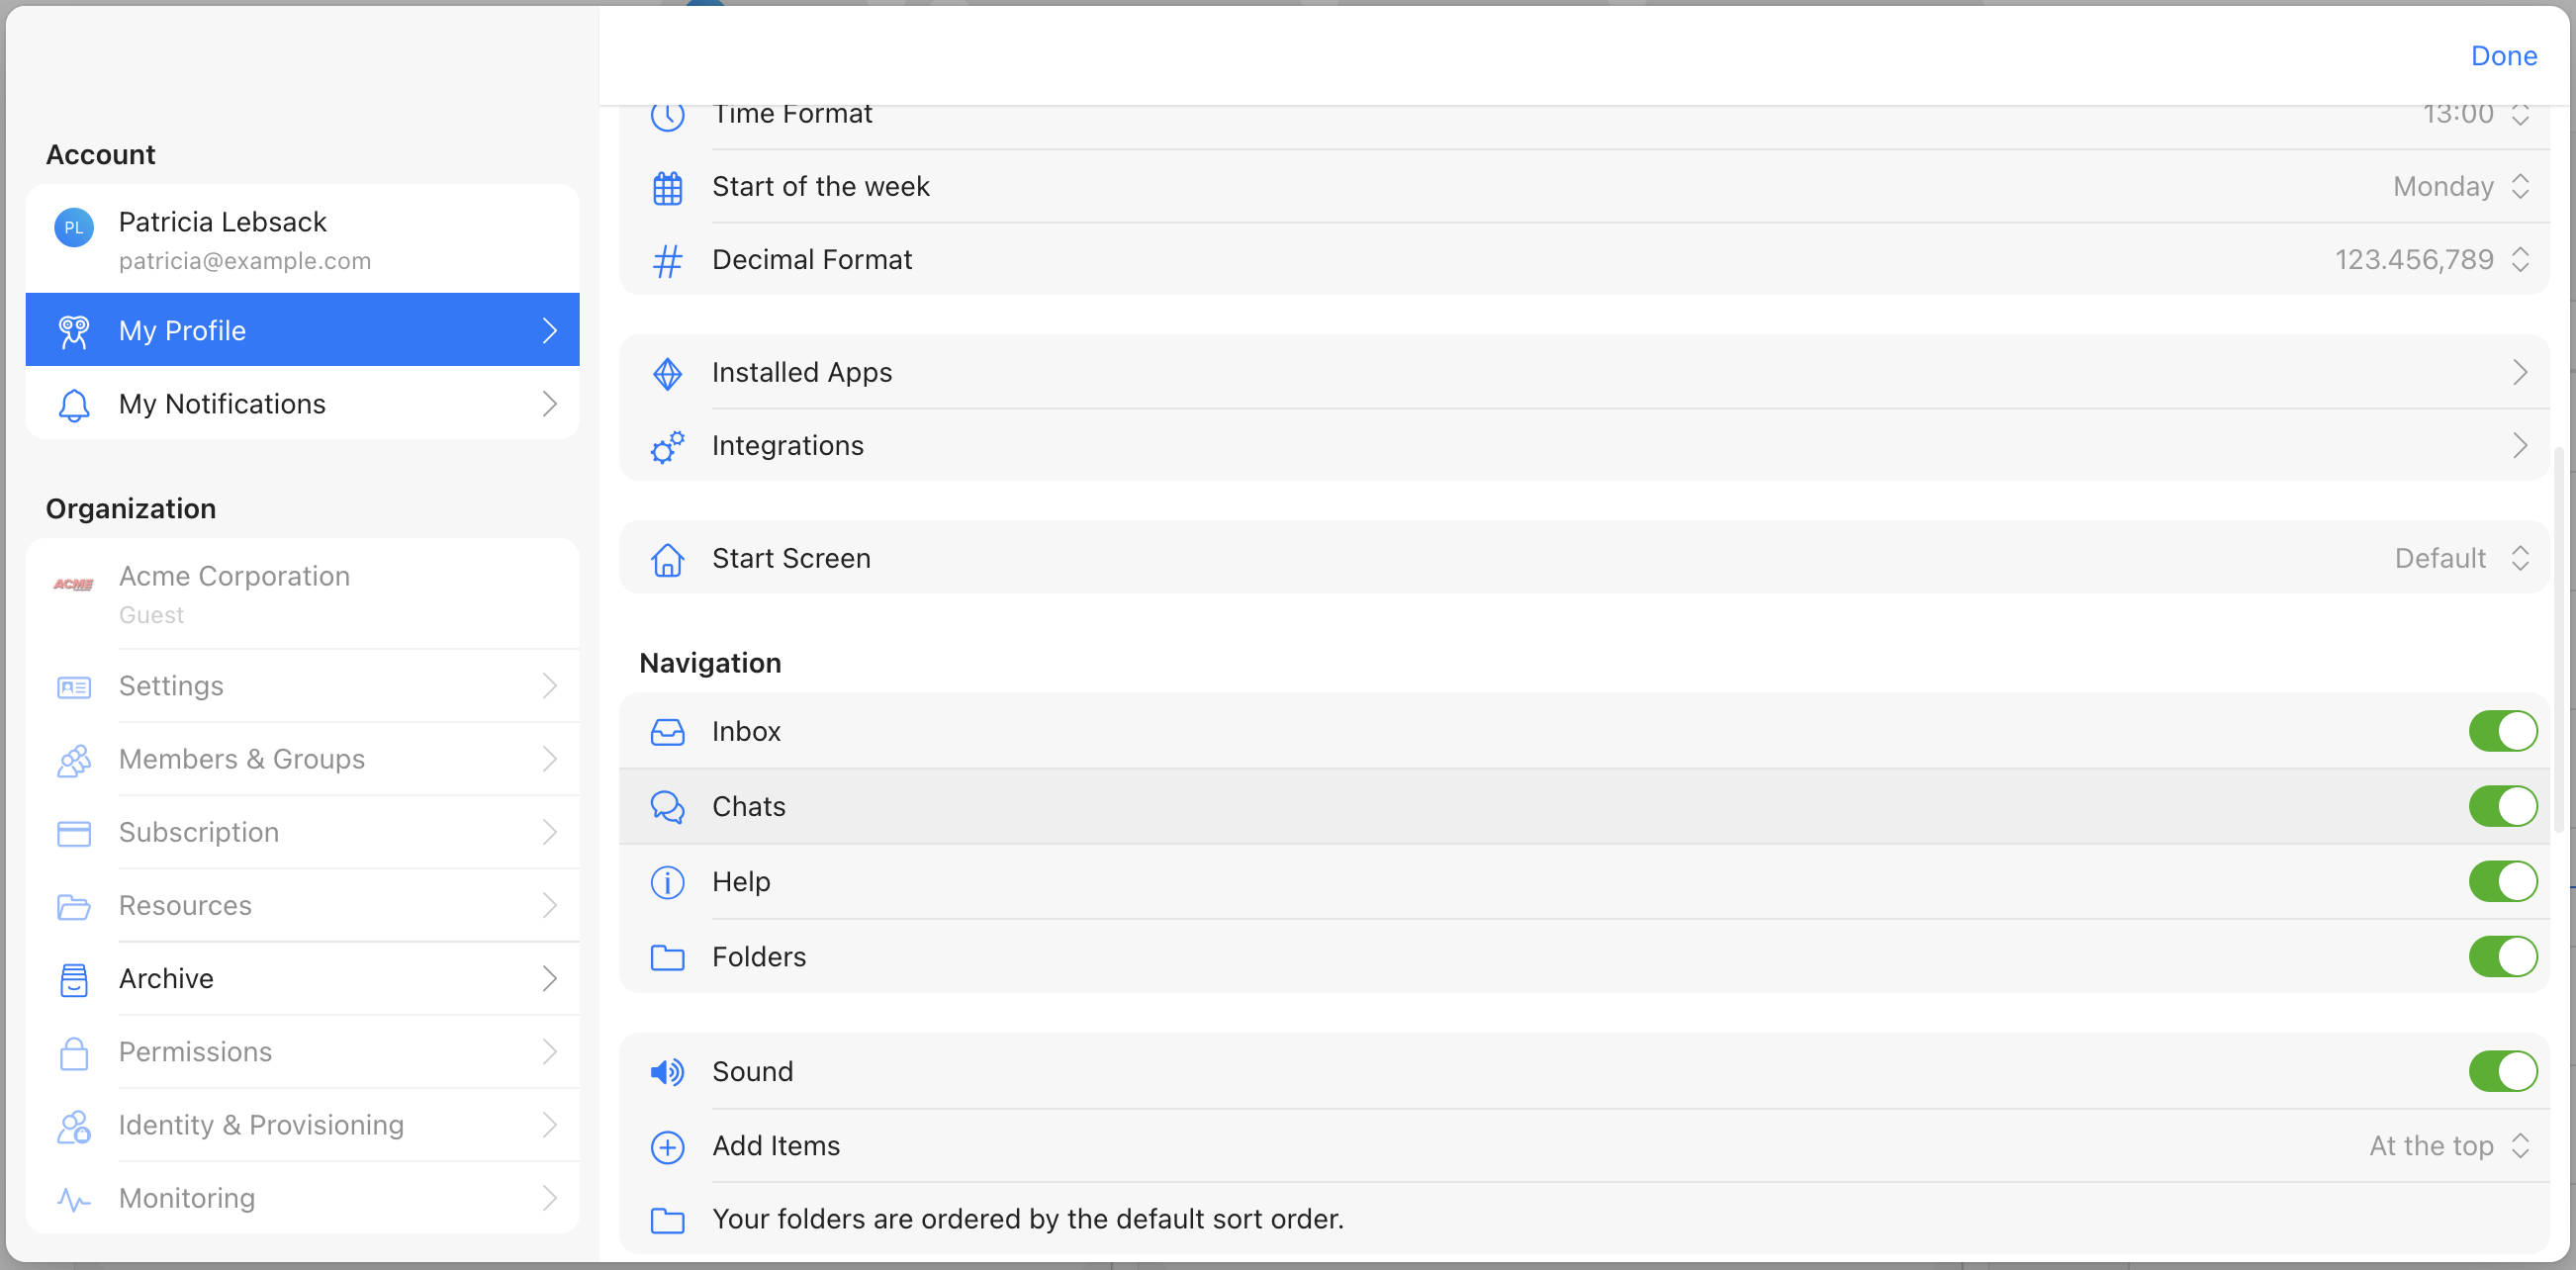The height and width of the screenshot is (1270, 2576).
Task: Open the Start of the week dropdown
Action: click(2460, 187)
